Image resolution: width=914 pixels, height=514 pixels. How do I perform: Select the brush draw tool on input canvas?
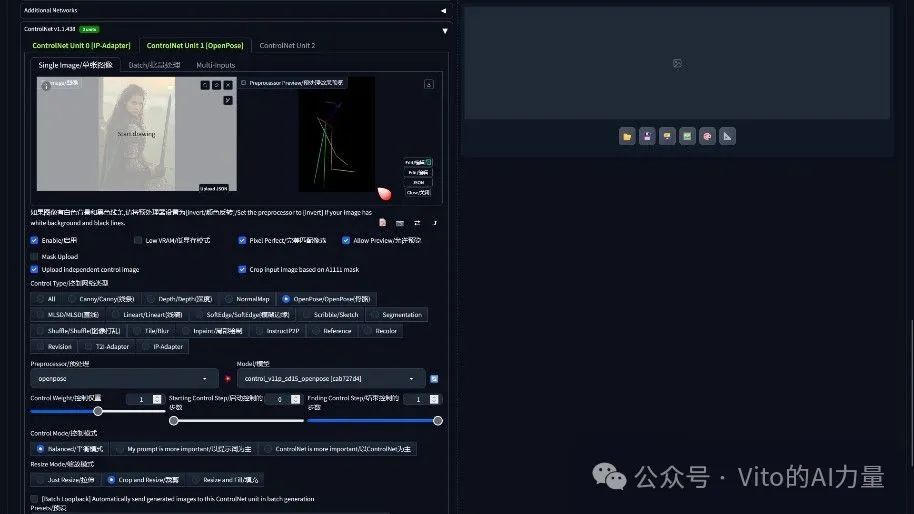tap(228, 100)
